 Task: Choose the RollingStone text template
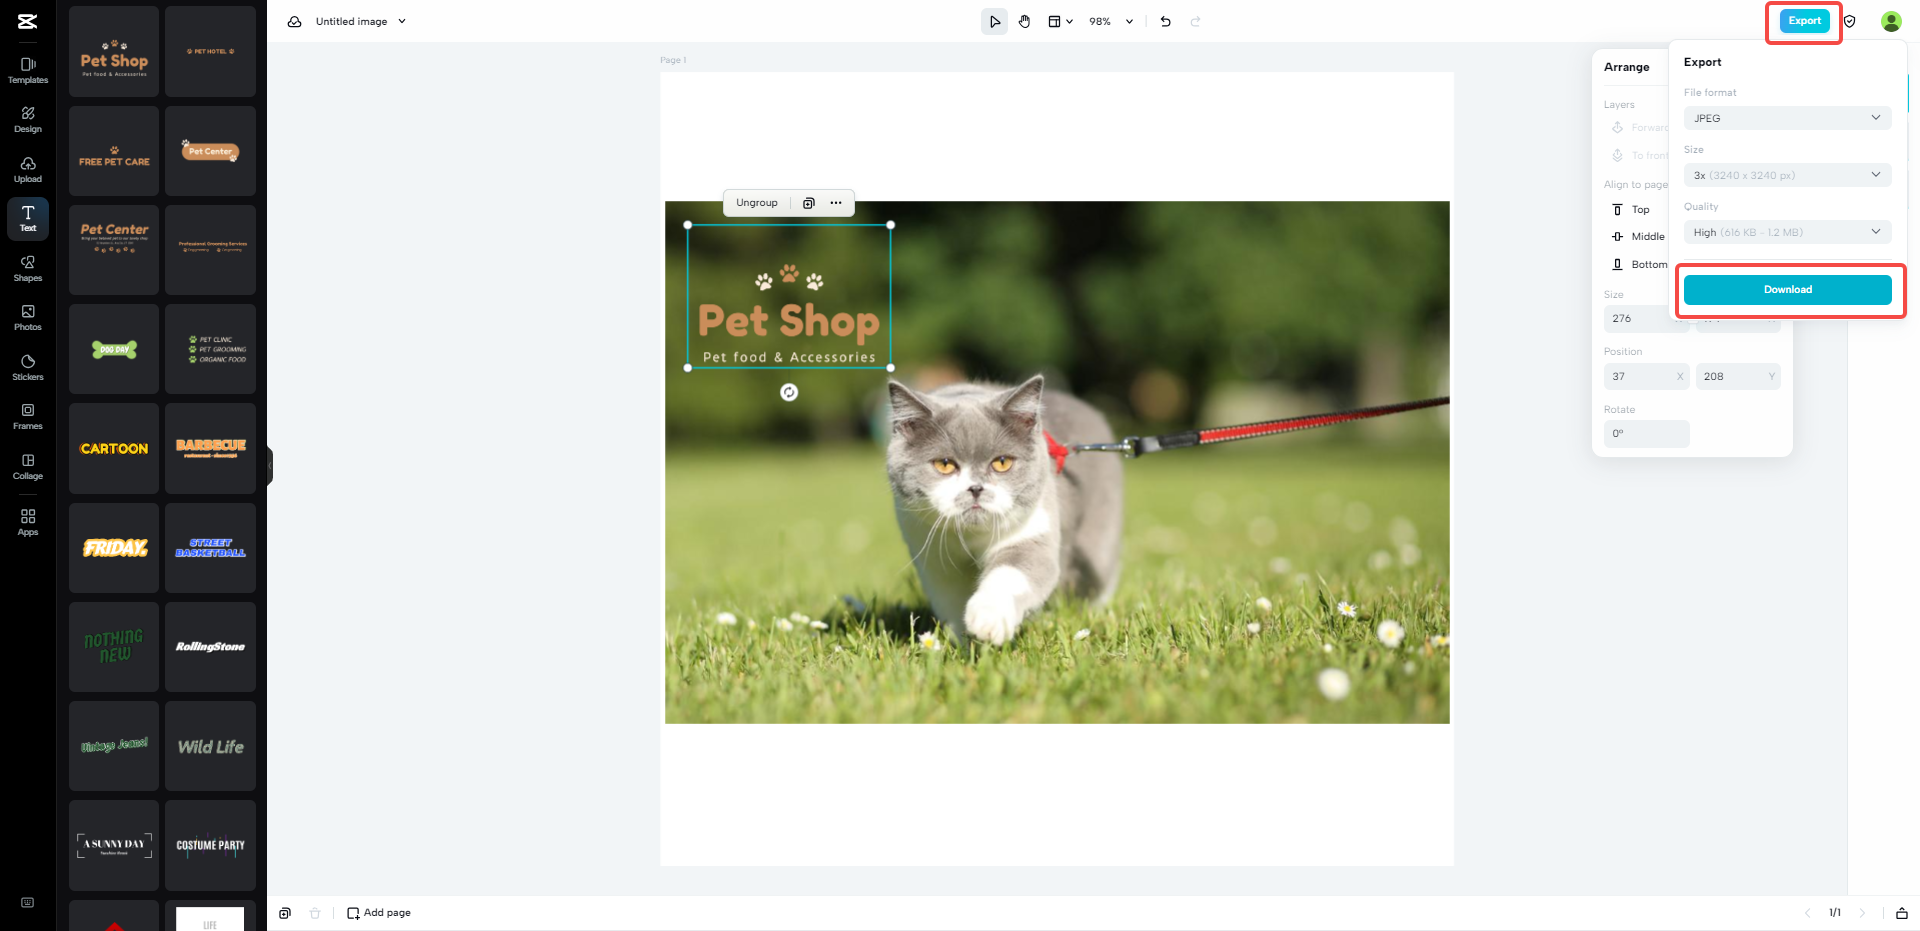[x=210, y=647]
